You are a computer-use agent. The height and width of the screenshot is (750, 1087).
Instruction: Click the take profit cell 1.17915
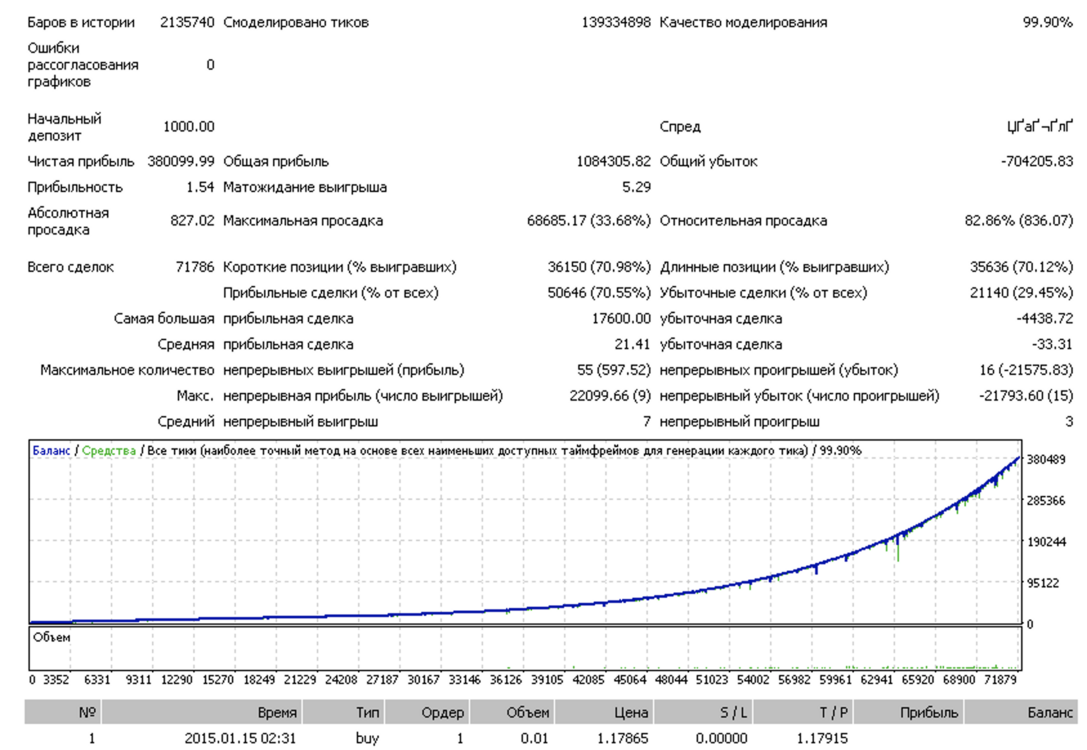821,738
